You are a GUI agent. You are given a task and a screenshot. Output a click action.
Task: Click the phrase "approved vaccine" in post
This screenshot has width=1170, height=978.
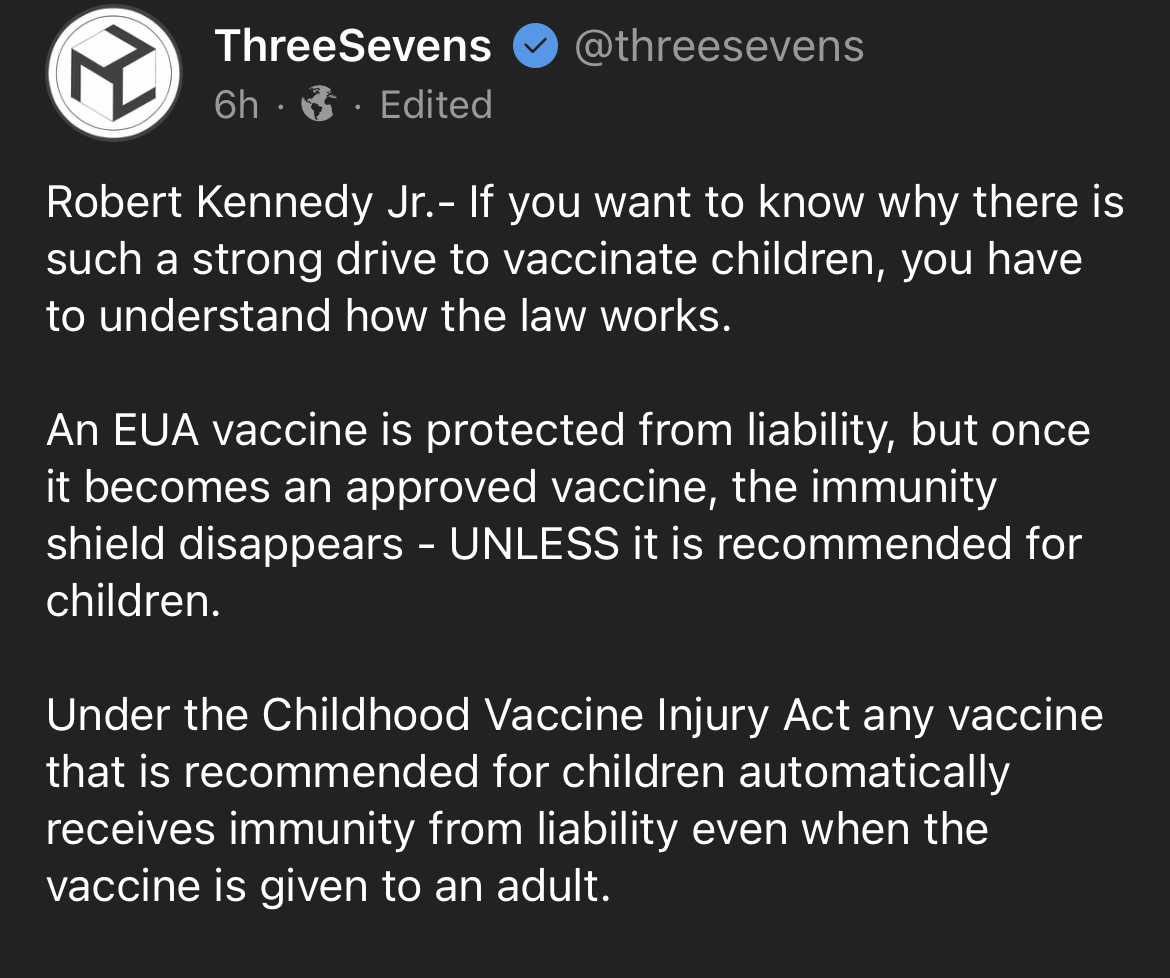[x=531, y=488]
